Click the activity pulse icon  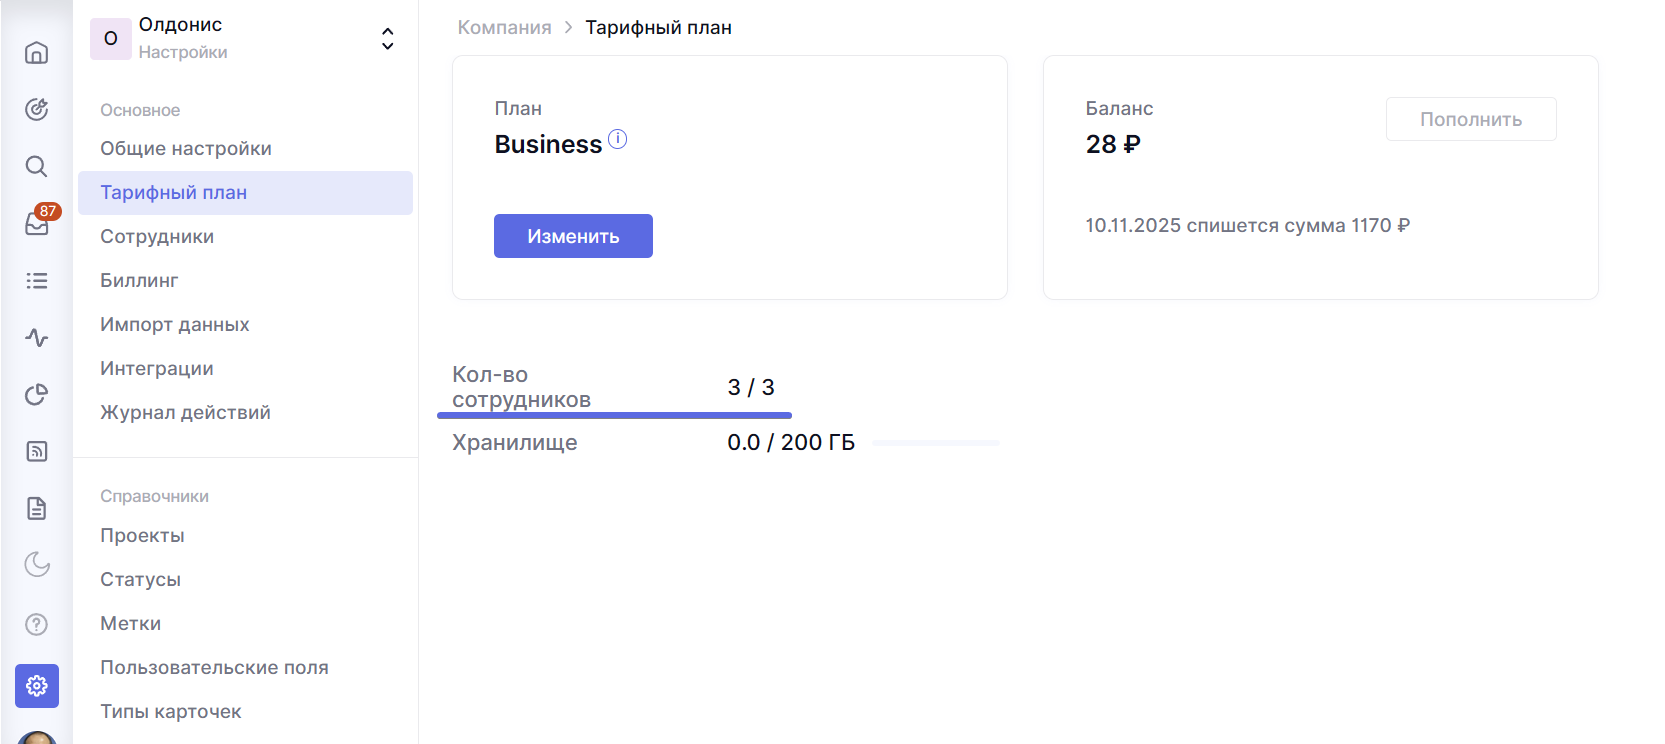tap(37, 338)
